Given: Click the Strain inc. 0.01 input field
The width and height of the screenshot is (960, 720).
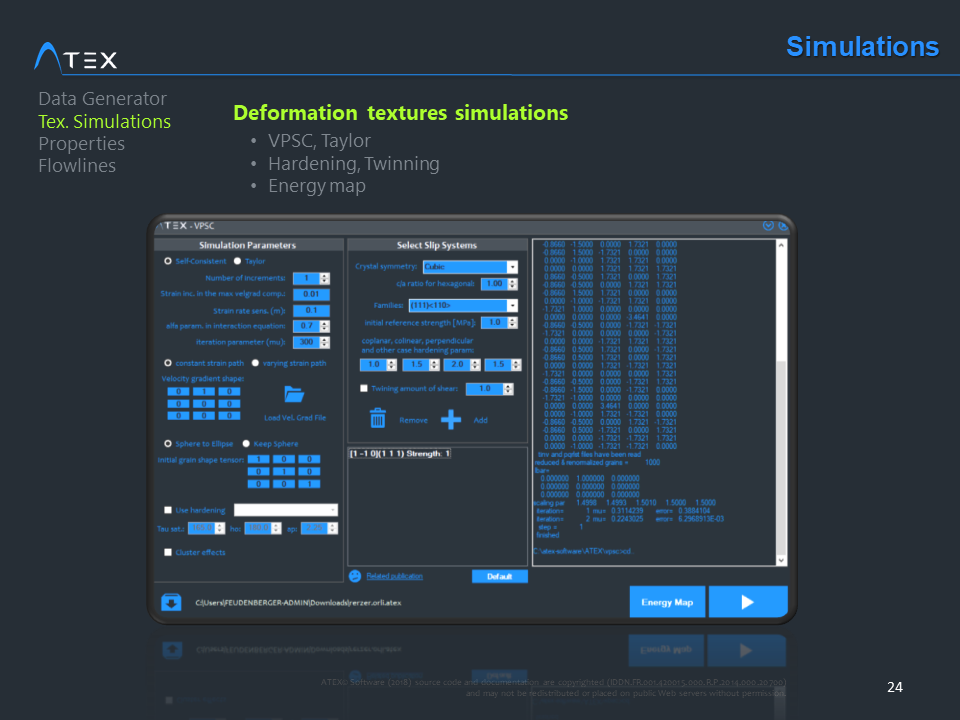Looking at the screenshot, I should (311, 294).
